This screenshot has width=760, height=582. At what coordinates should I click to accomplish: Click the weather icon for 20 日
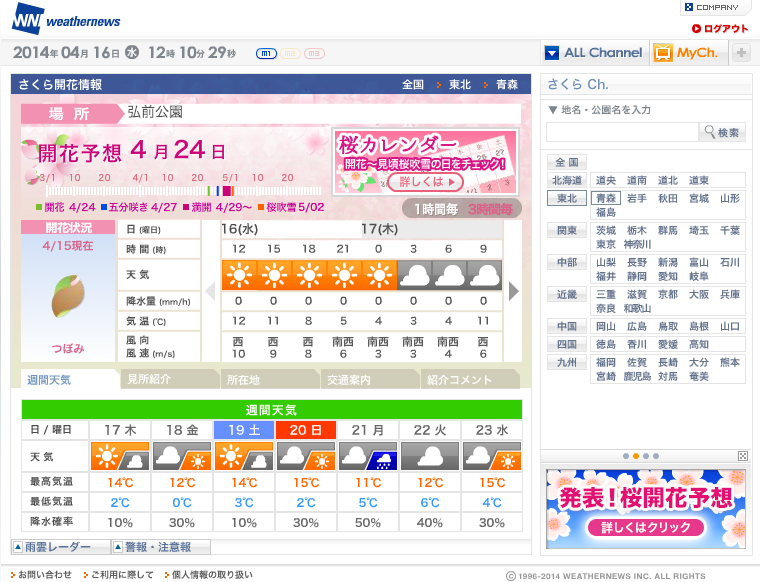306,456
